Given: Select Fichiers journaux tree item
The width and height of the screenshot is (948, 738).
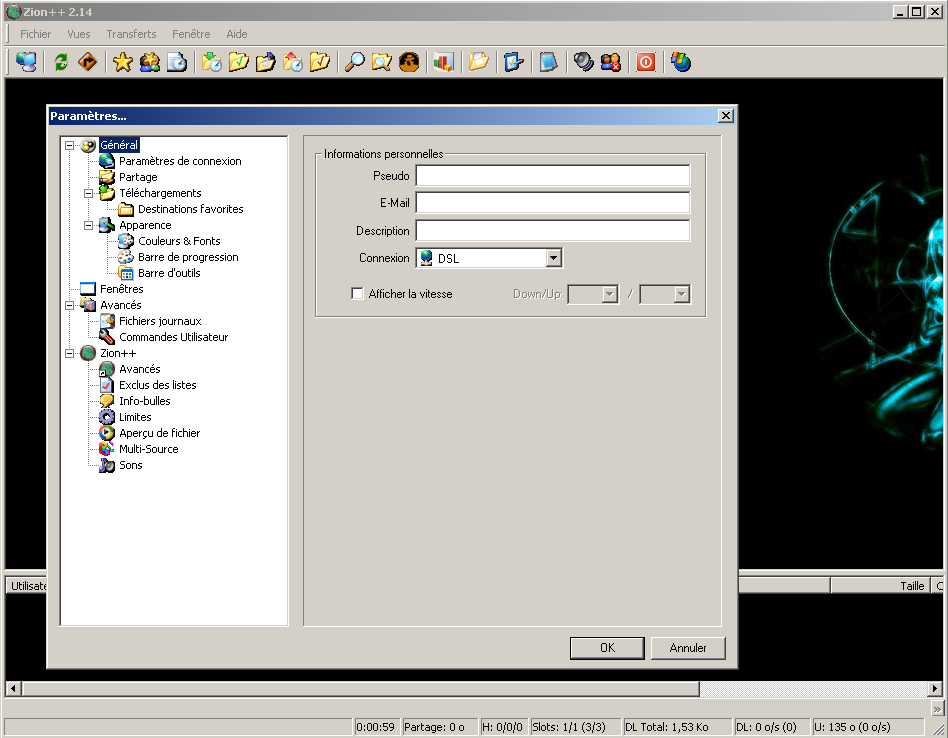Looking at the screenshot, I should [160, 322].
